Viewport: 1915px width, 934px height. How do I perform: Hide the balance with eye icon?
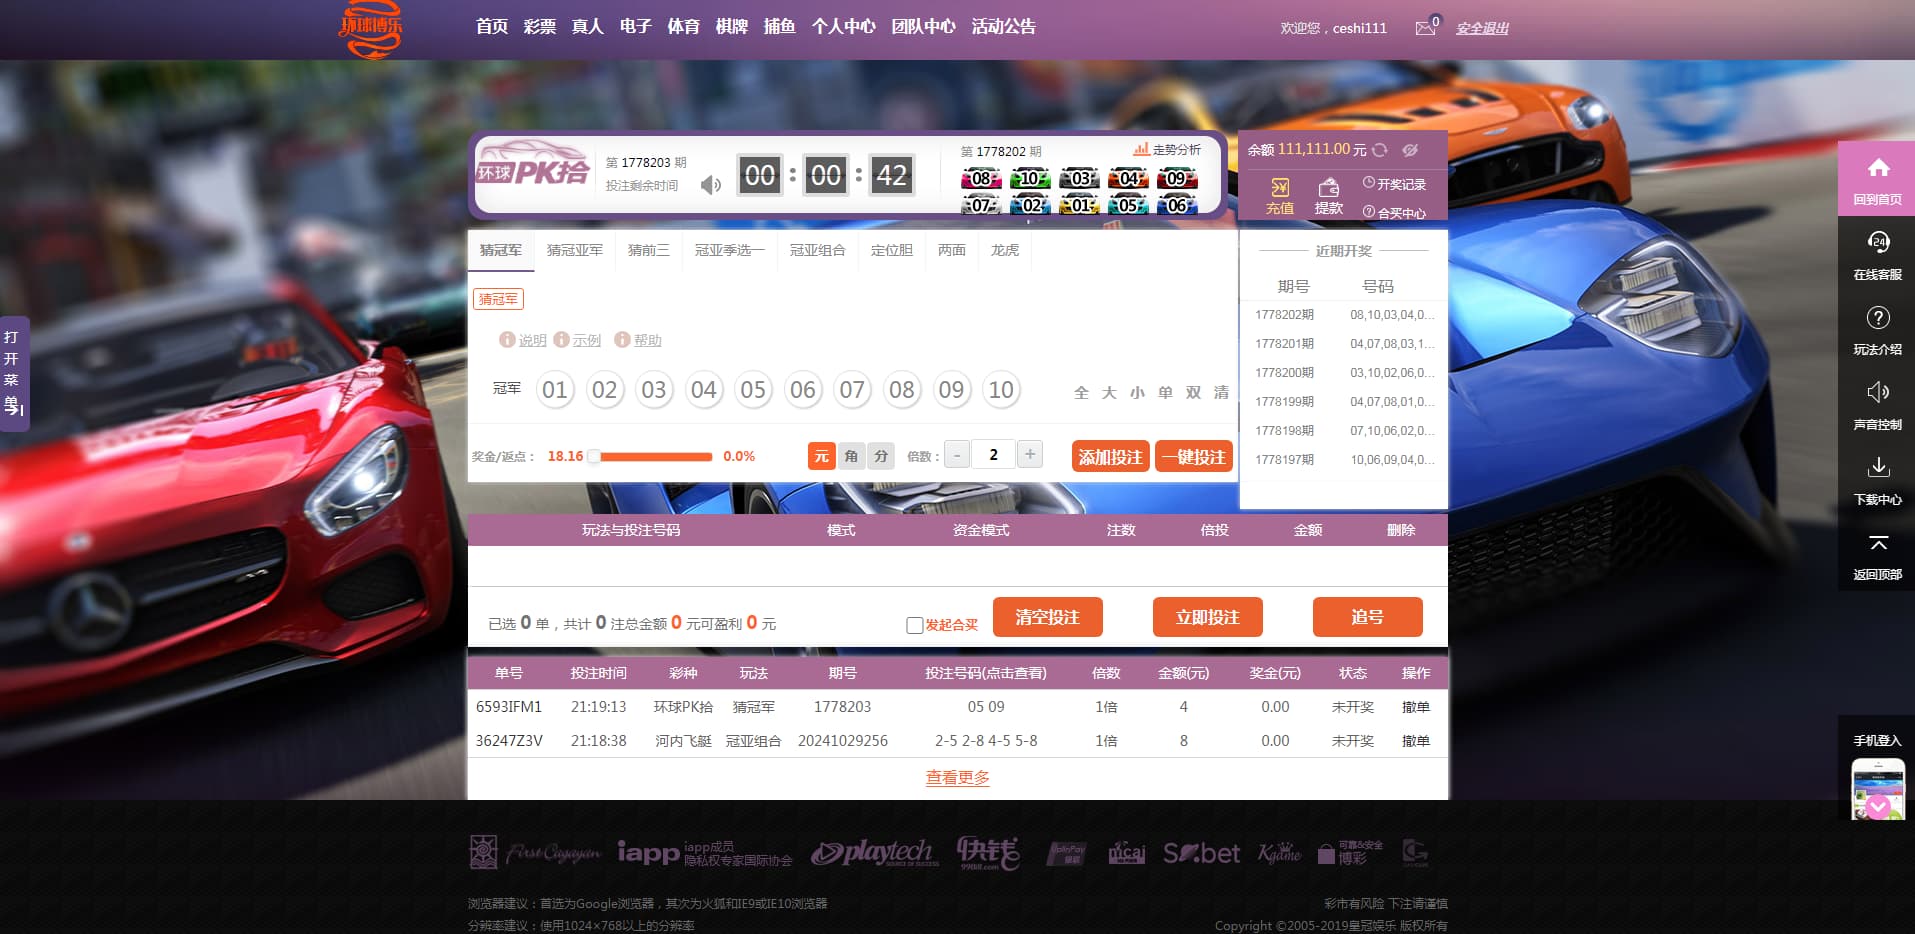(1410, 150)
